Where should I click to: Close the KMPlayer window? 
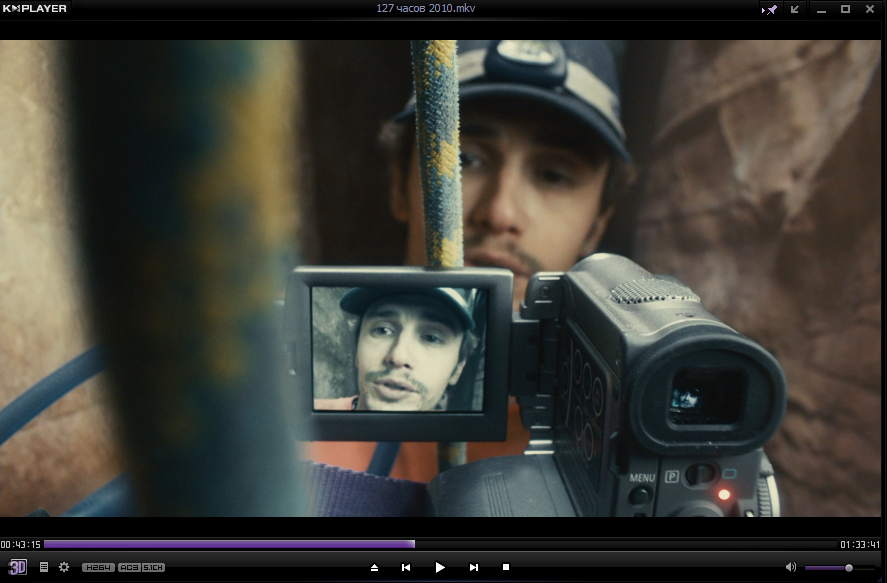pyautogui.click(x=870, y=9)
